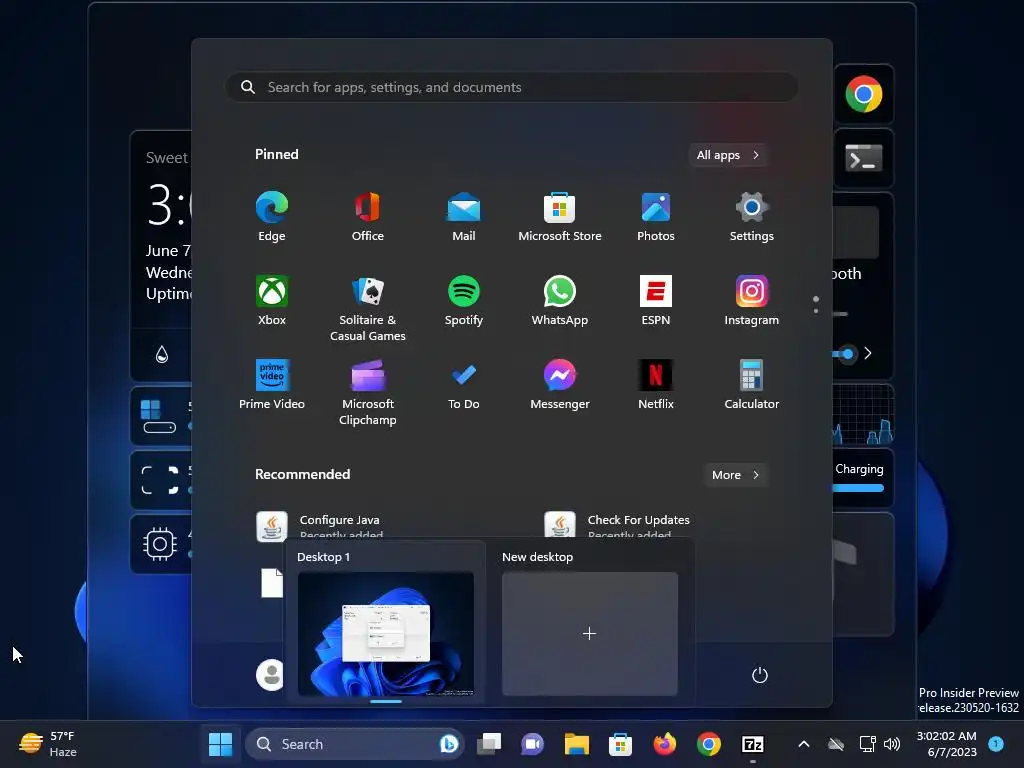The width and height of the screenshot is (1024, 768).
Task: Click the Bing icon in taskbar search
Action: pyautogui.click(x=449, y=744)
